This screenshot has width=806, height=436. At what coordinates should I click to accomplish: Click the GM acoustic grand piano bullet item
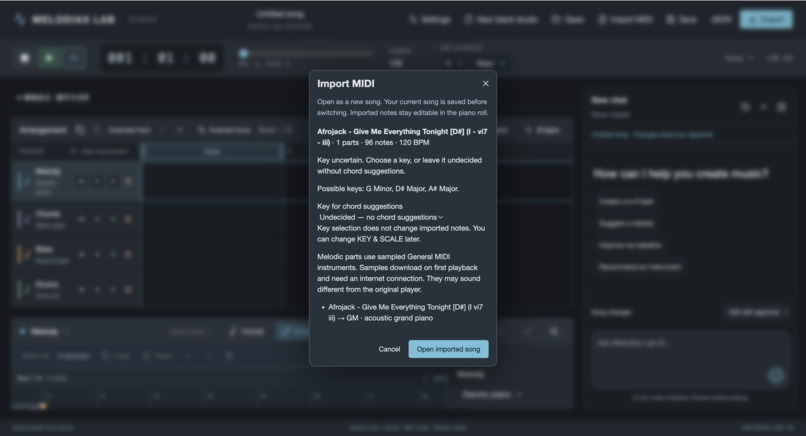click(x=405, y=313)
